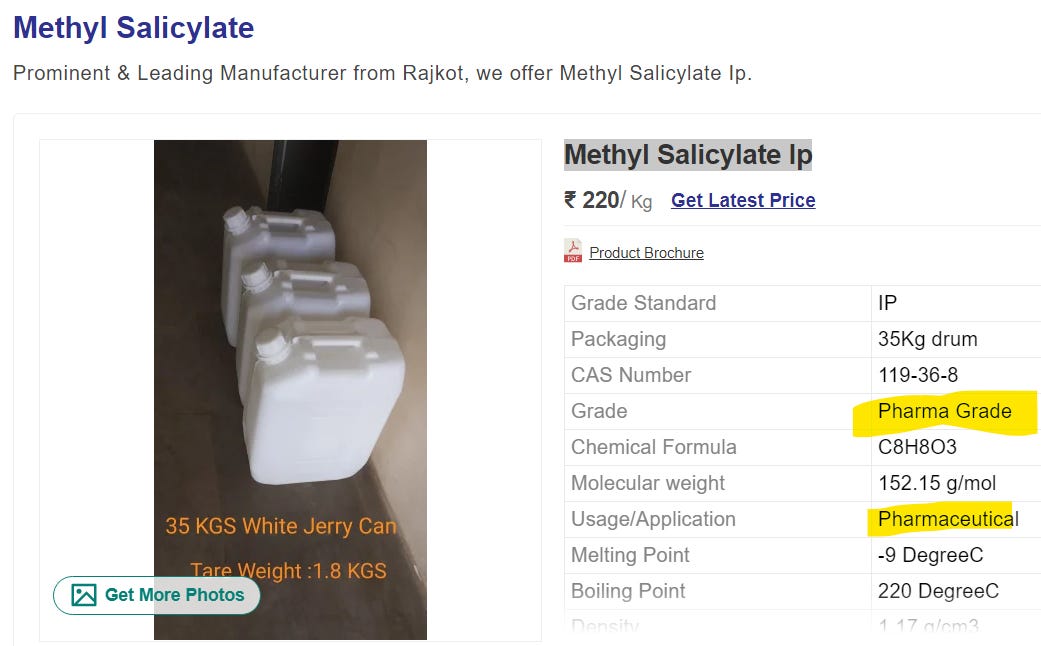The image size is (1041, 646).
Task: Click the picture icon in Get More Photos
Action: (84, 595)
